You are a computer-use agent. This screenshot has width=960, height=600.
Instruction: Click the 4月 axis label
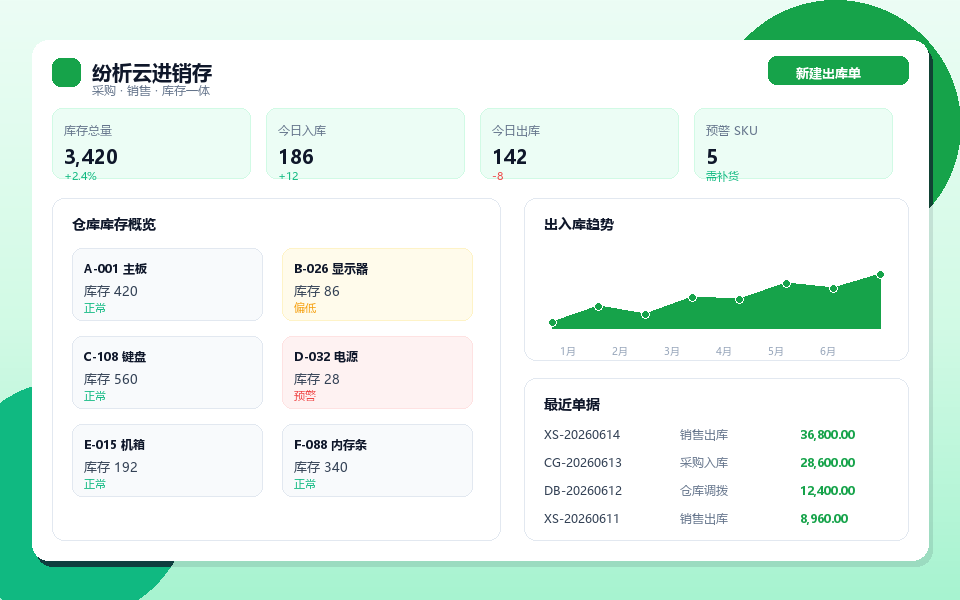[x=724, y=351]
